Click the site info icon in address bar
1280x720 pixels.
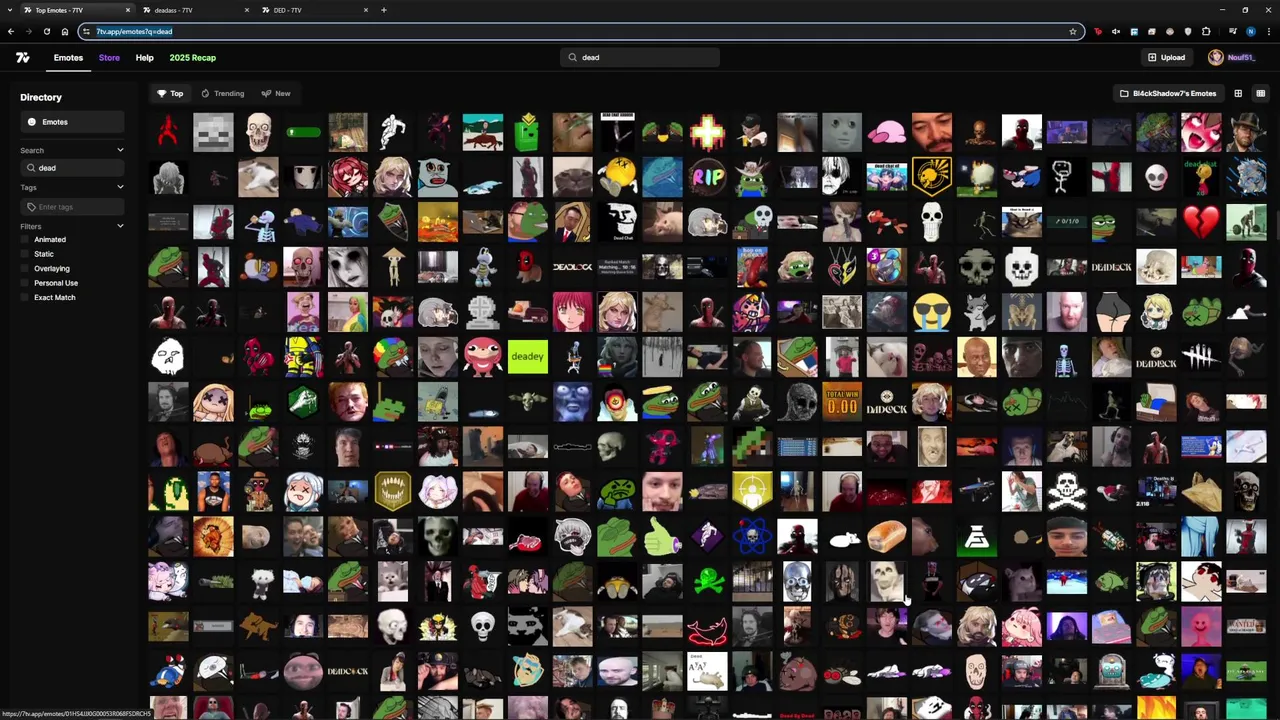tap(87, 31)
